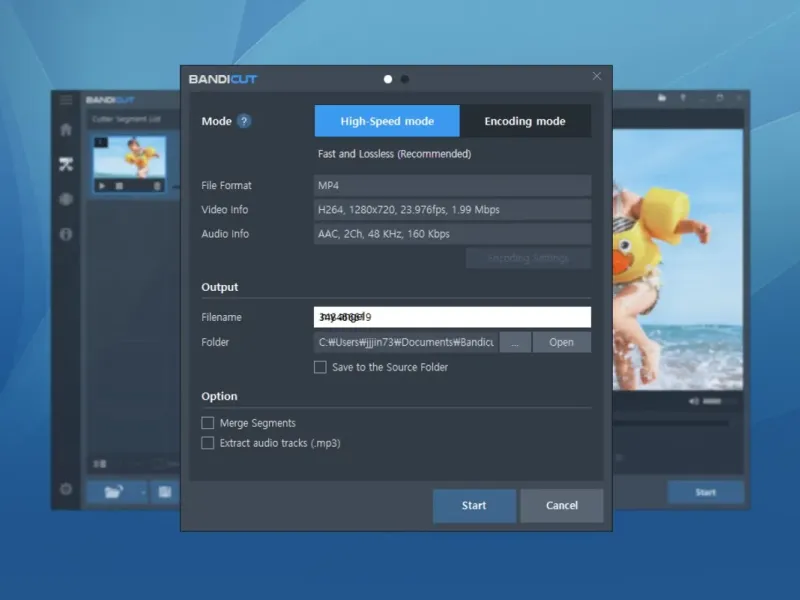The width and height of the screenshot is (800, 600).
Task: Click the Start button in the dialog
Action: click(x=474, y=506)
